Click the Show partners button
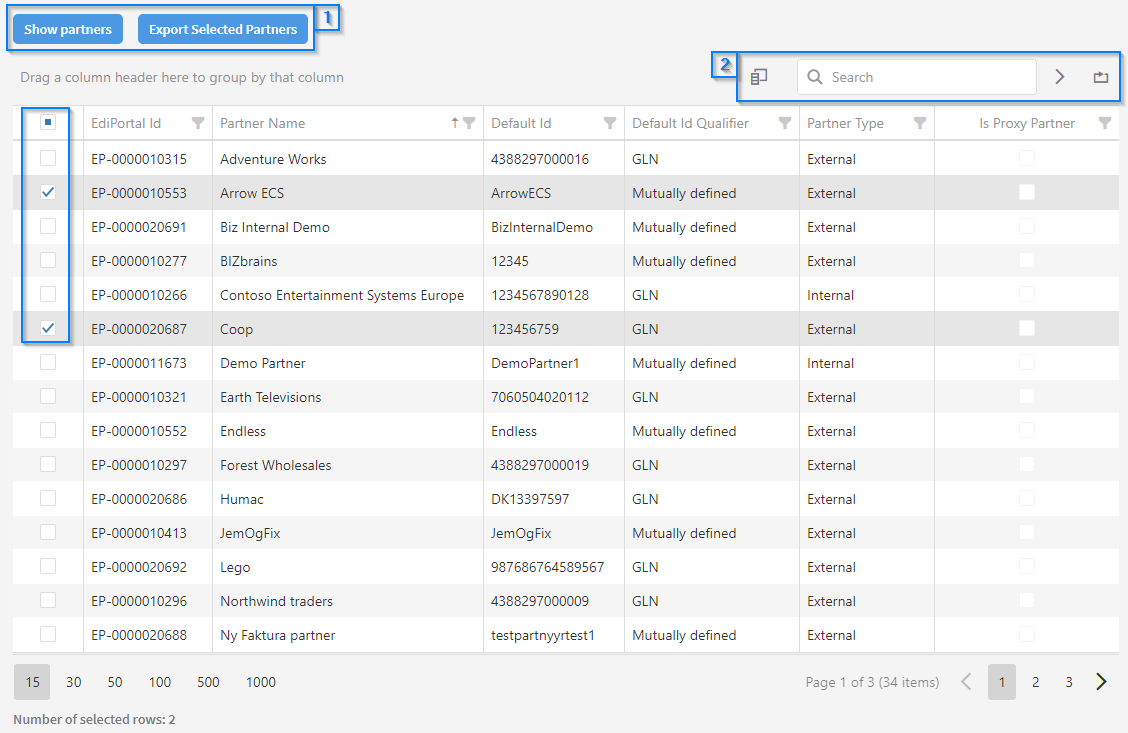 (x=68, y=30)
